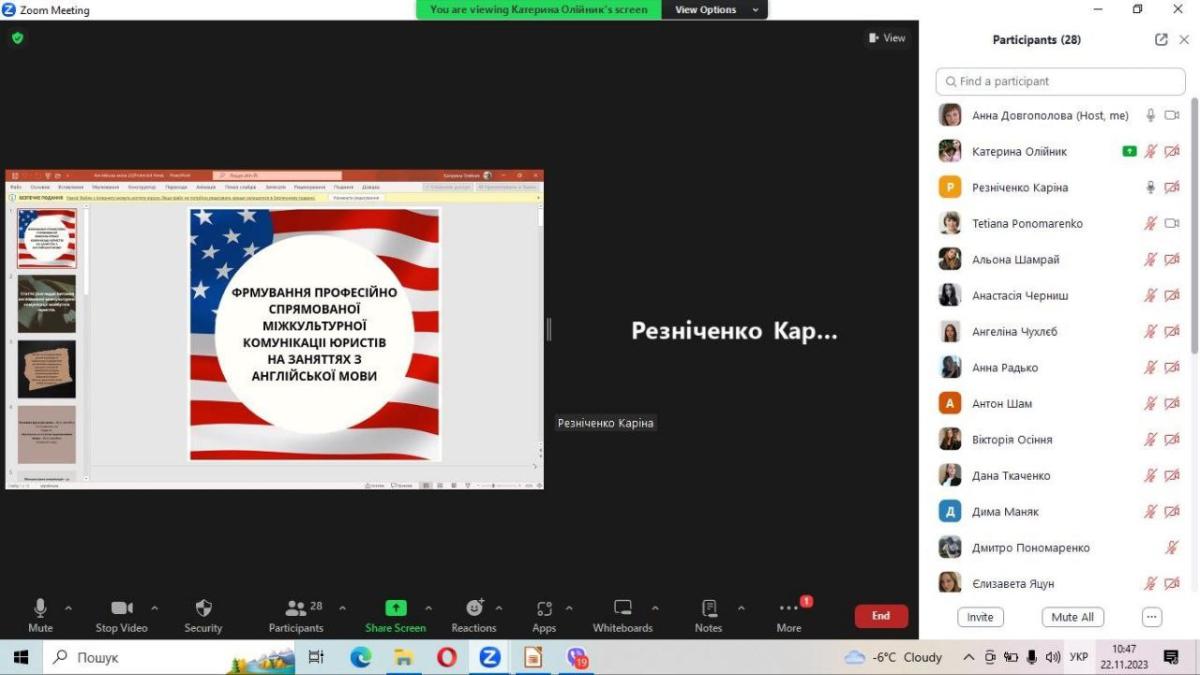Open the Whiteboards icon

click(622, 608)
